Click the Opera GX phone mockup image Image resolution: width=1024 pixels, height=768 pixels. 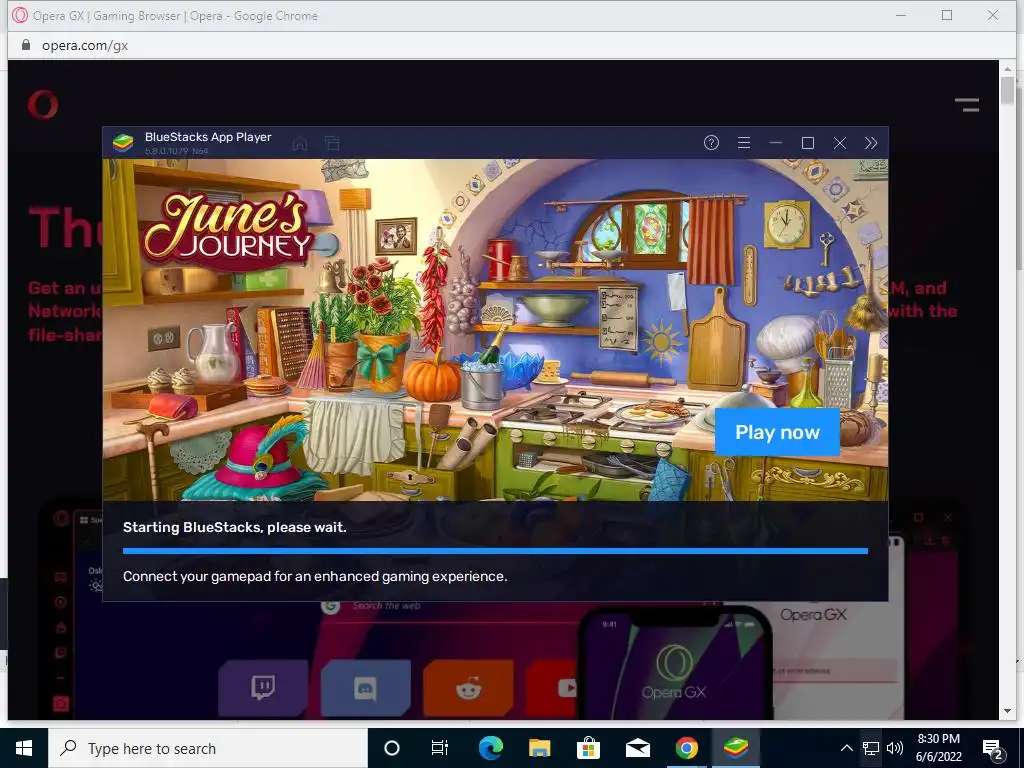click(x=675, y=665)
